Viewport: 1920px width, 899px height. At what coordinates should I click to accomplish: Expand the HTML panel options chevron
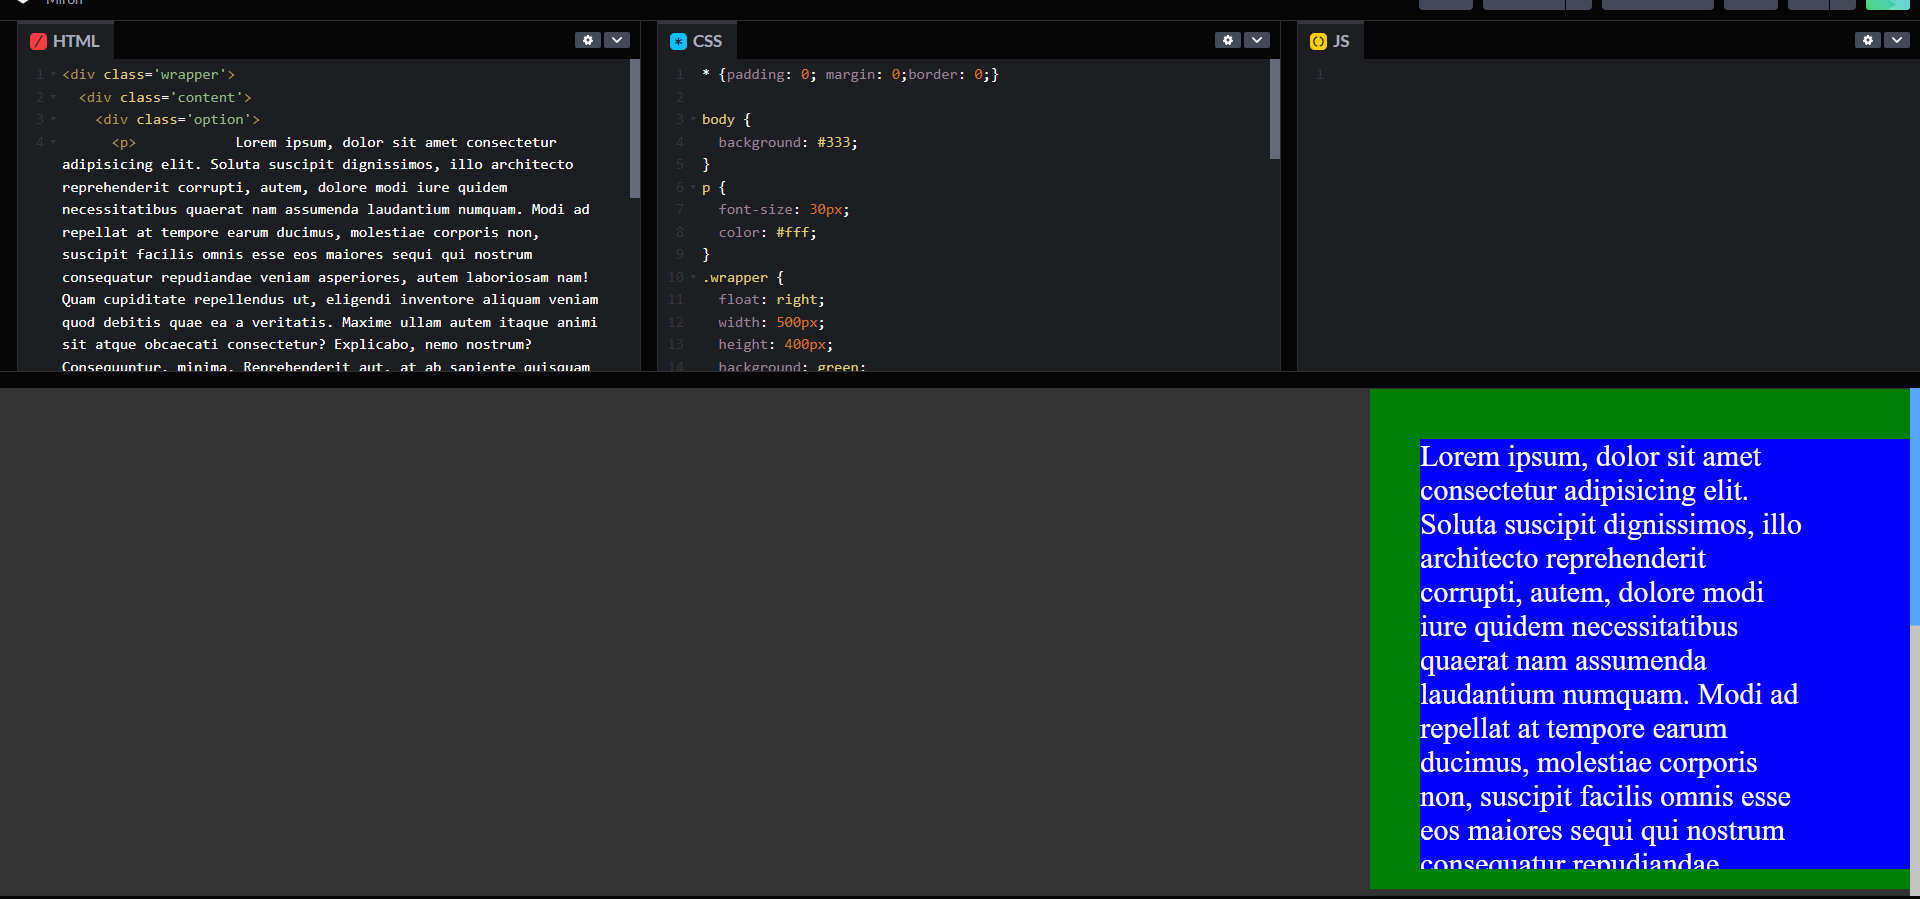pos(617,40)
